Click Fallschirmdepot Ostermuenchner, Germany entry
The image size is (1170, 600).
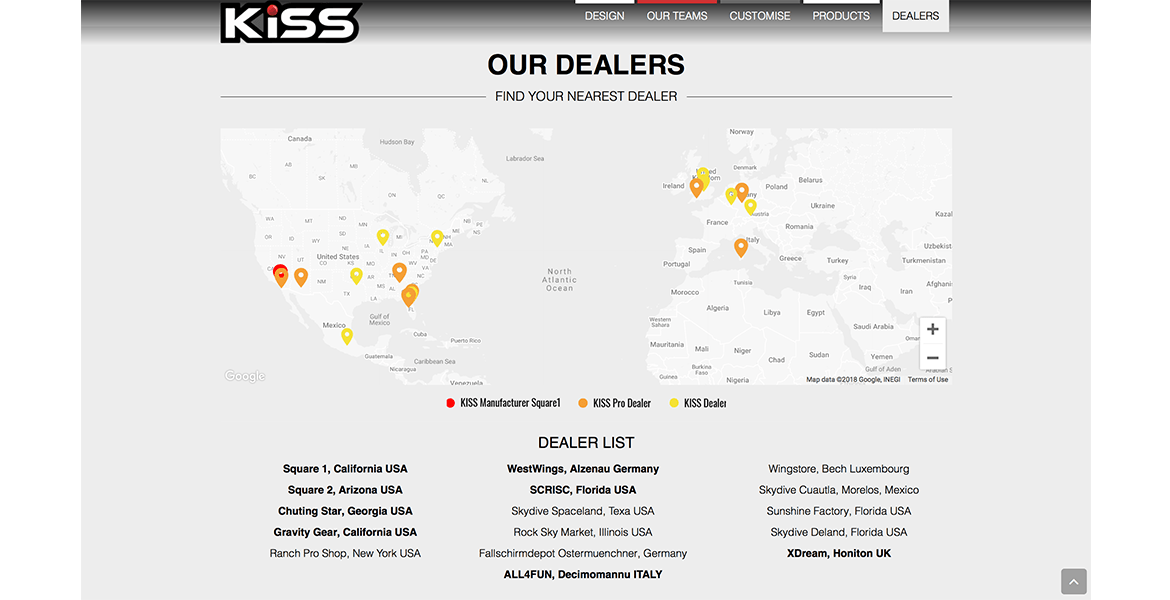click(583, 553)
